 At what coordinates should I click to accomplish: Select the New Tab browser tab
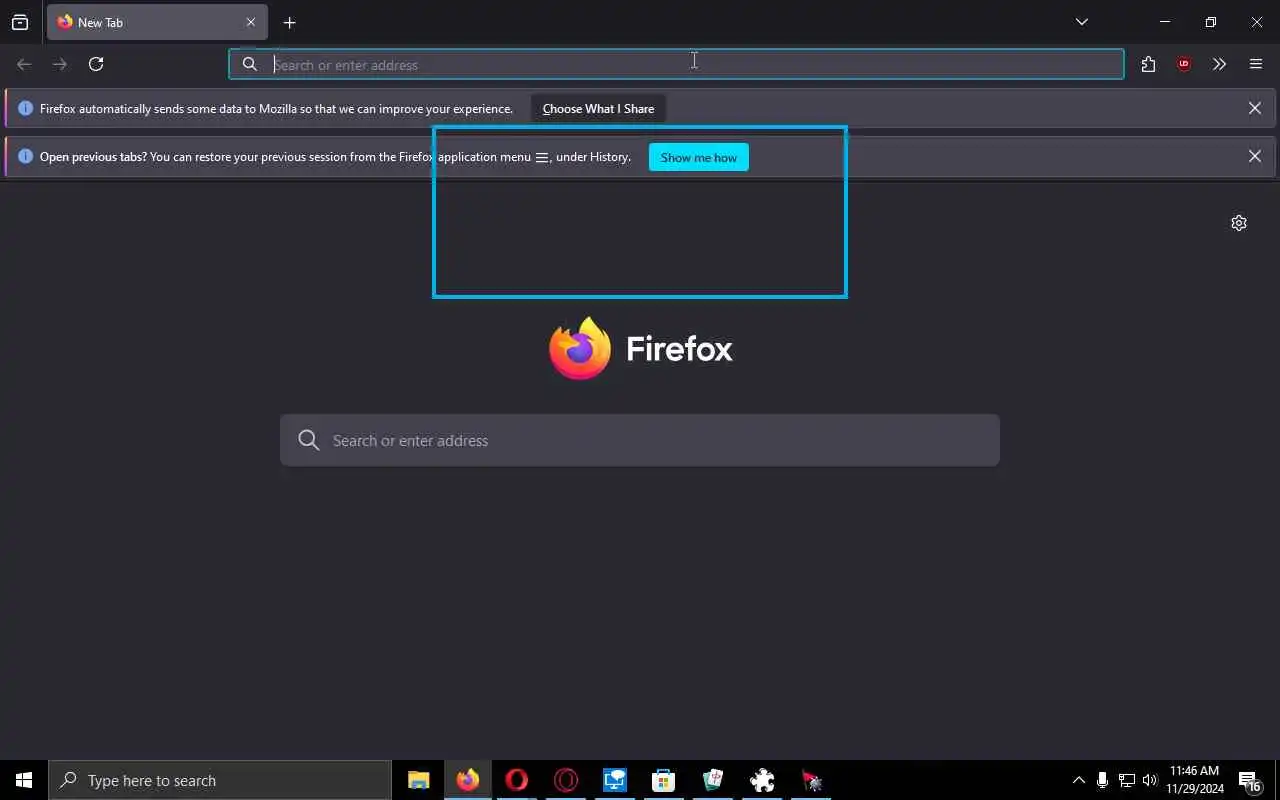pos(157,22)
